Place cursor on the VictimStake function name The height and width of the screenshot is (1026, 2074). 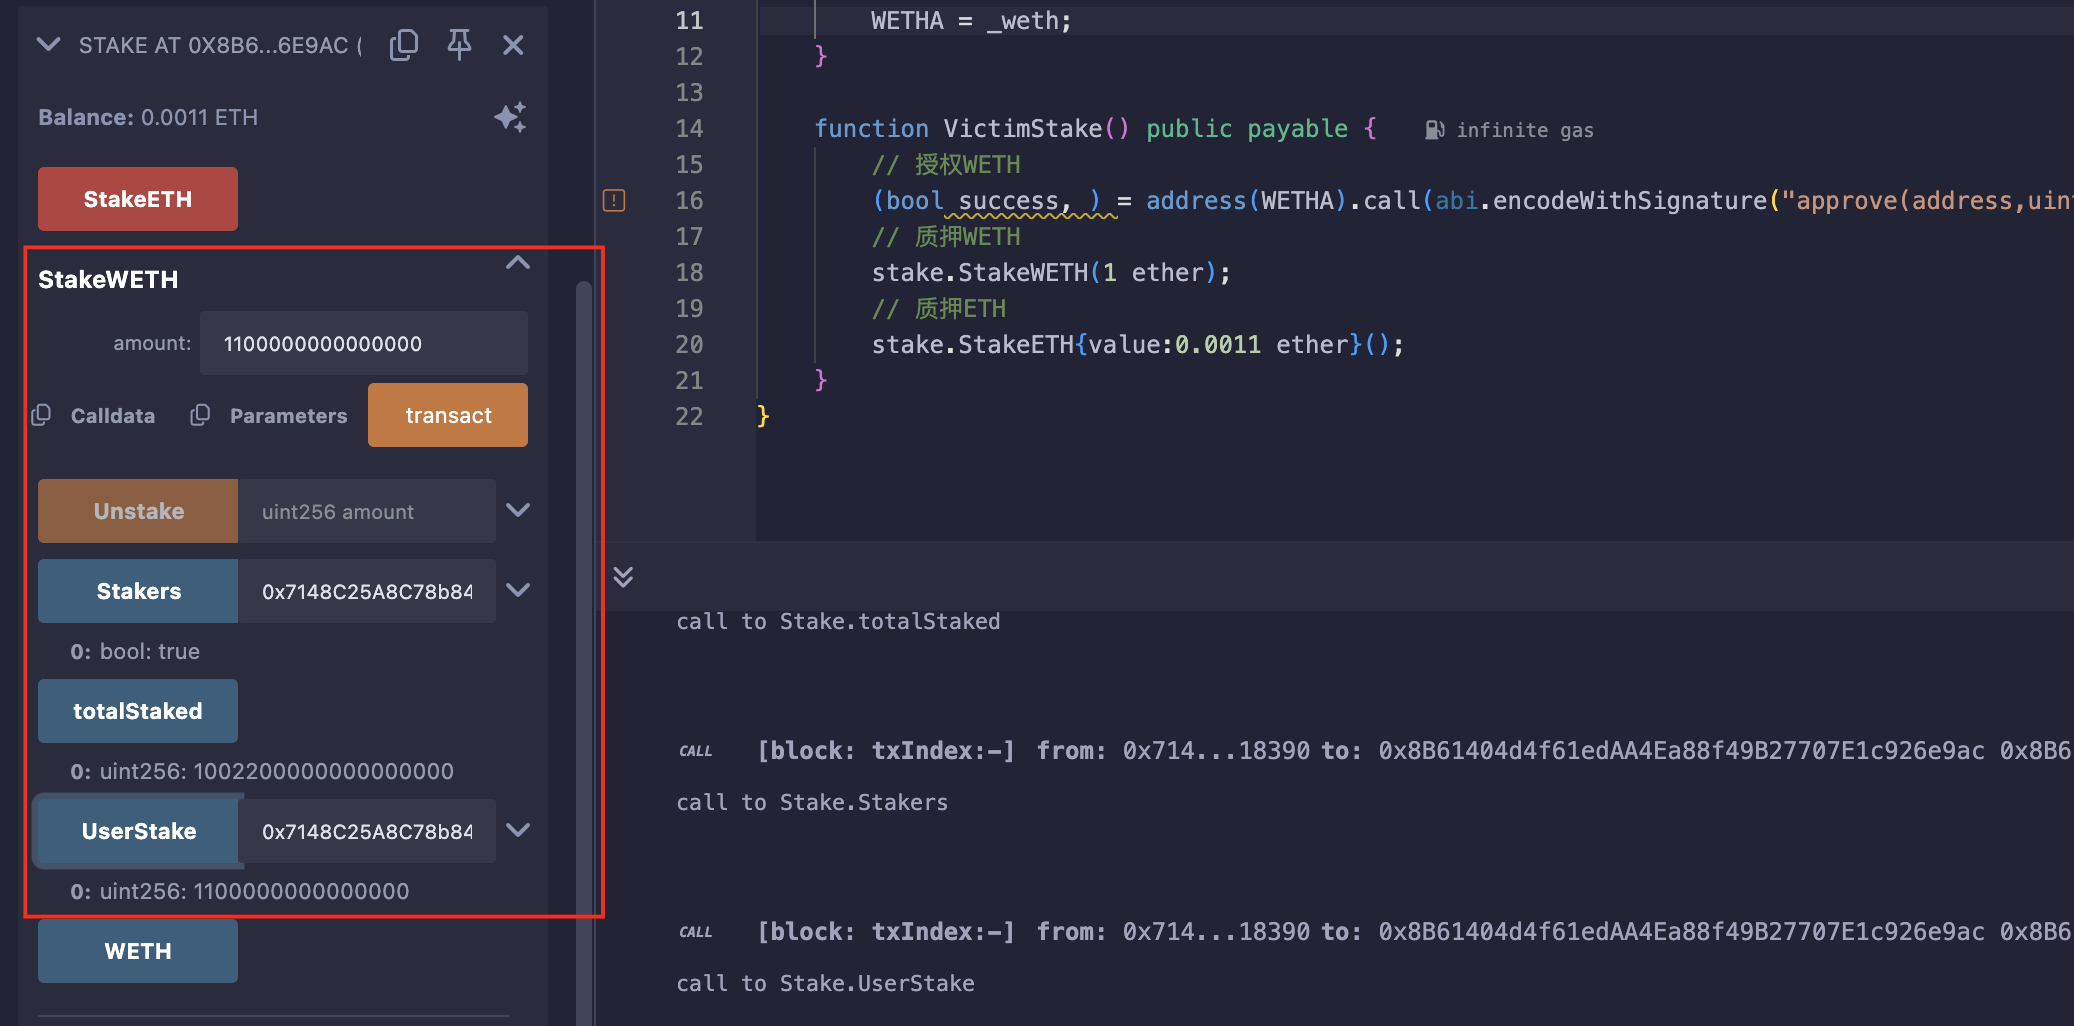pyautogui.click(x=1022, y=128)
